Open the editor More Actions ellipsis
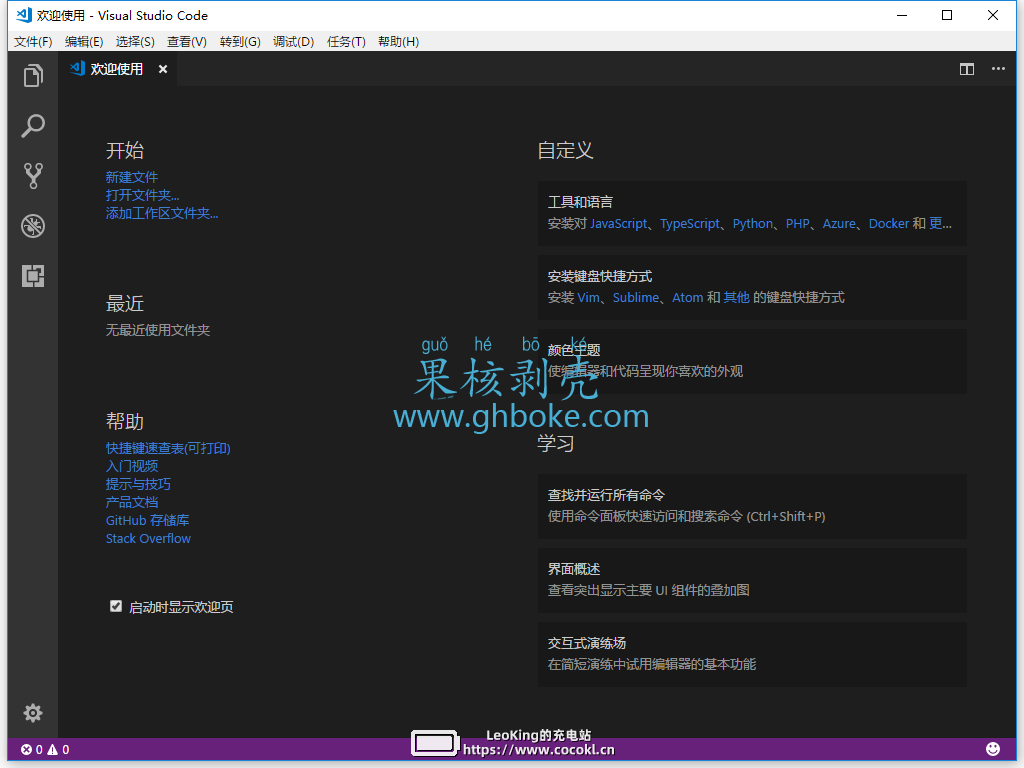Viewport: 1024px width, 768px height. (x=998, y=69)
